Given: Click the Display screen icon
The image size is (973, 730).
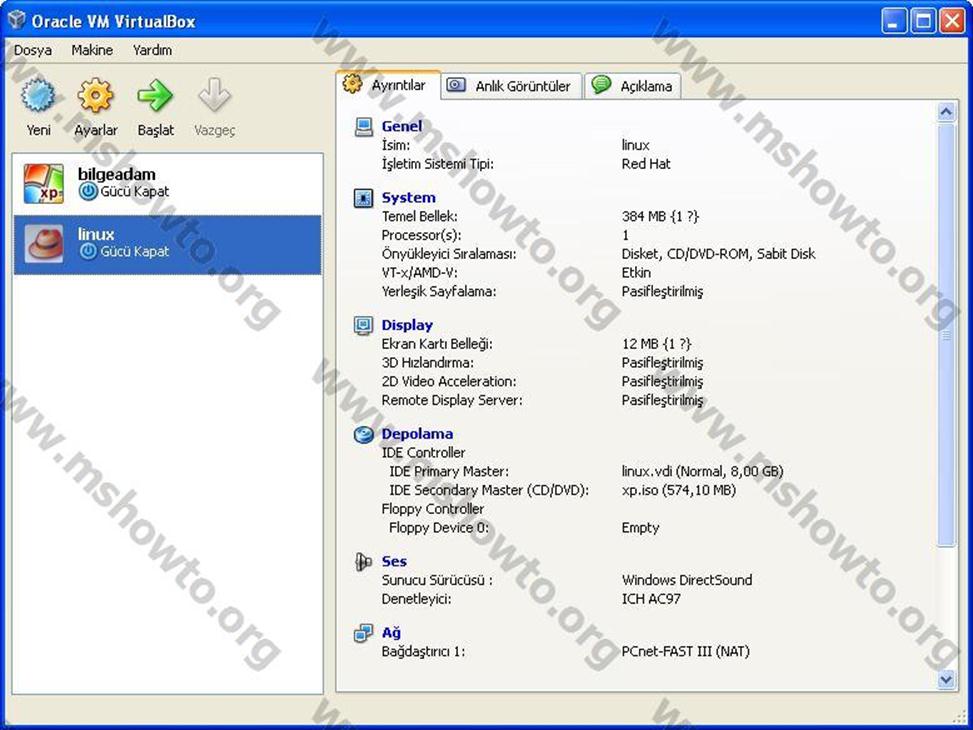Looking at the screenshot, I should click(364, 325).
